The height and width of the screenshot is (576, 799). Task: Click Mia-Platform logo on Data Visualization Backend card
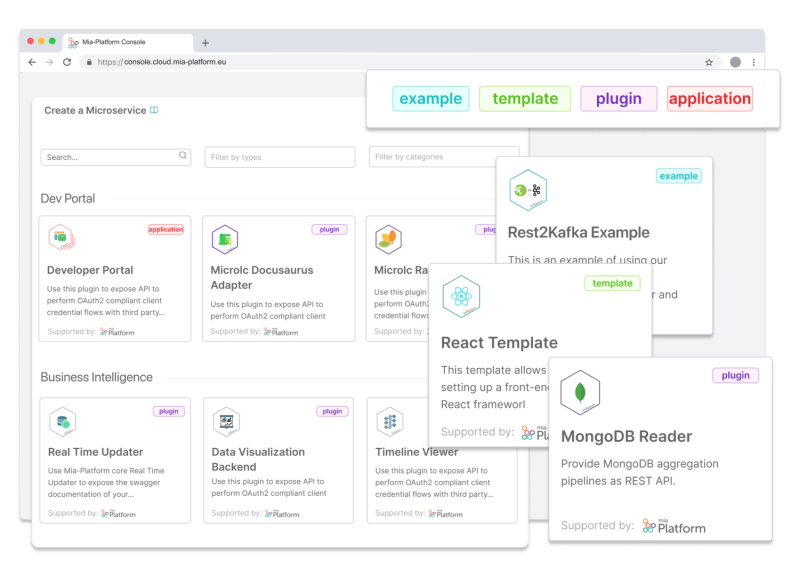[x=282, y=514]
